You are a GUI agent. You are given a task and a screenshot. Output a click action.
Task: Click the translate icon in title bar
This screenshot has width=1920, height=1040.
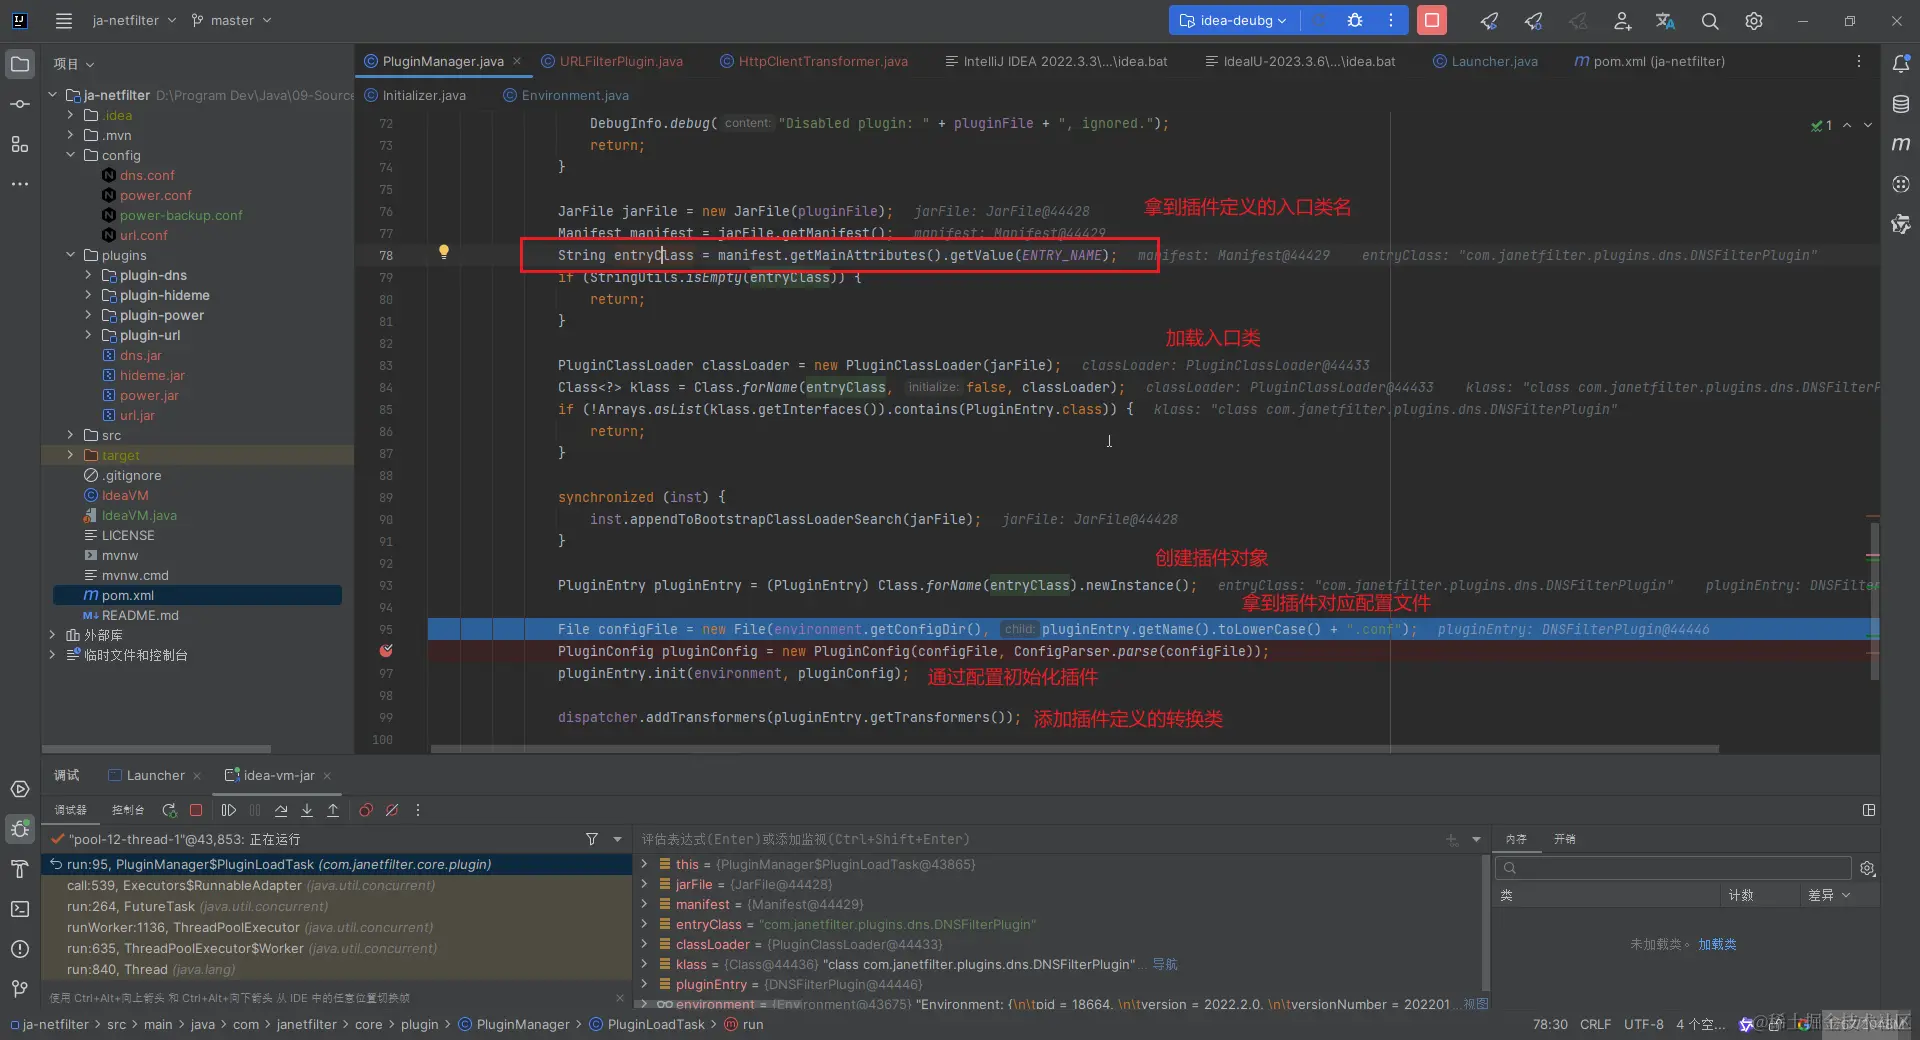(x=1666, y=20)
